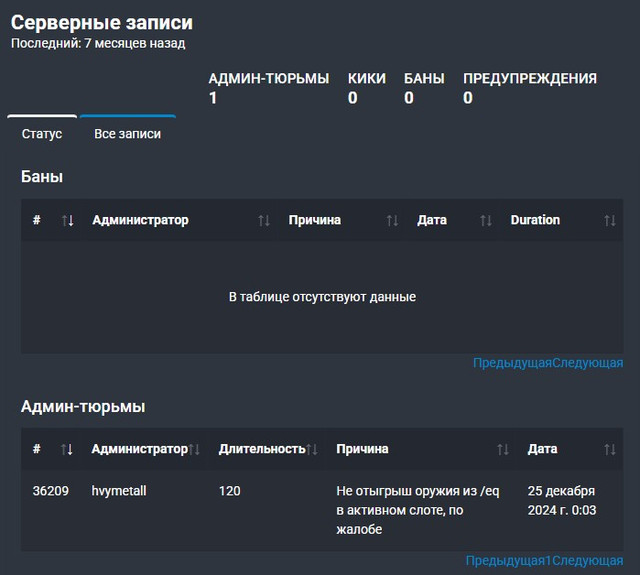
Task: Click the date 25 декабря 2024 г. 0:03
Action: (562, 500)
